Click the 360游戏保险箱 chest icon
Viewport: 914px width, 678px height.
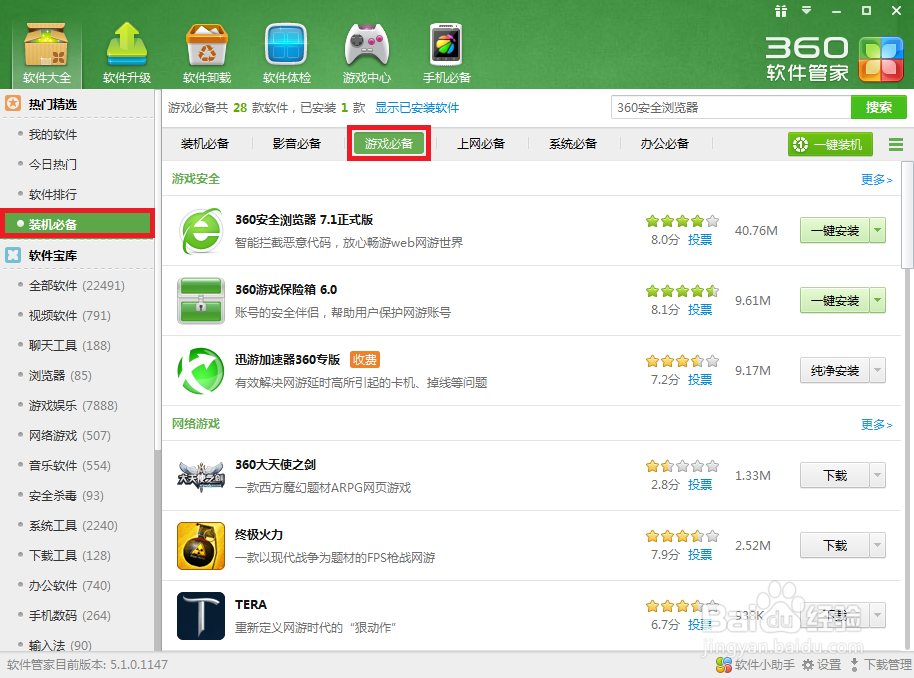click(201, 301)
